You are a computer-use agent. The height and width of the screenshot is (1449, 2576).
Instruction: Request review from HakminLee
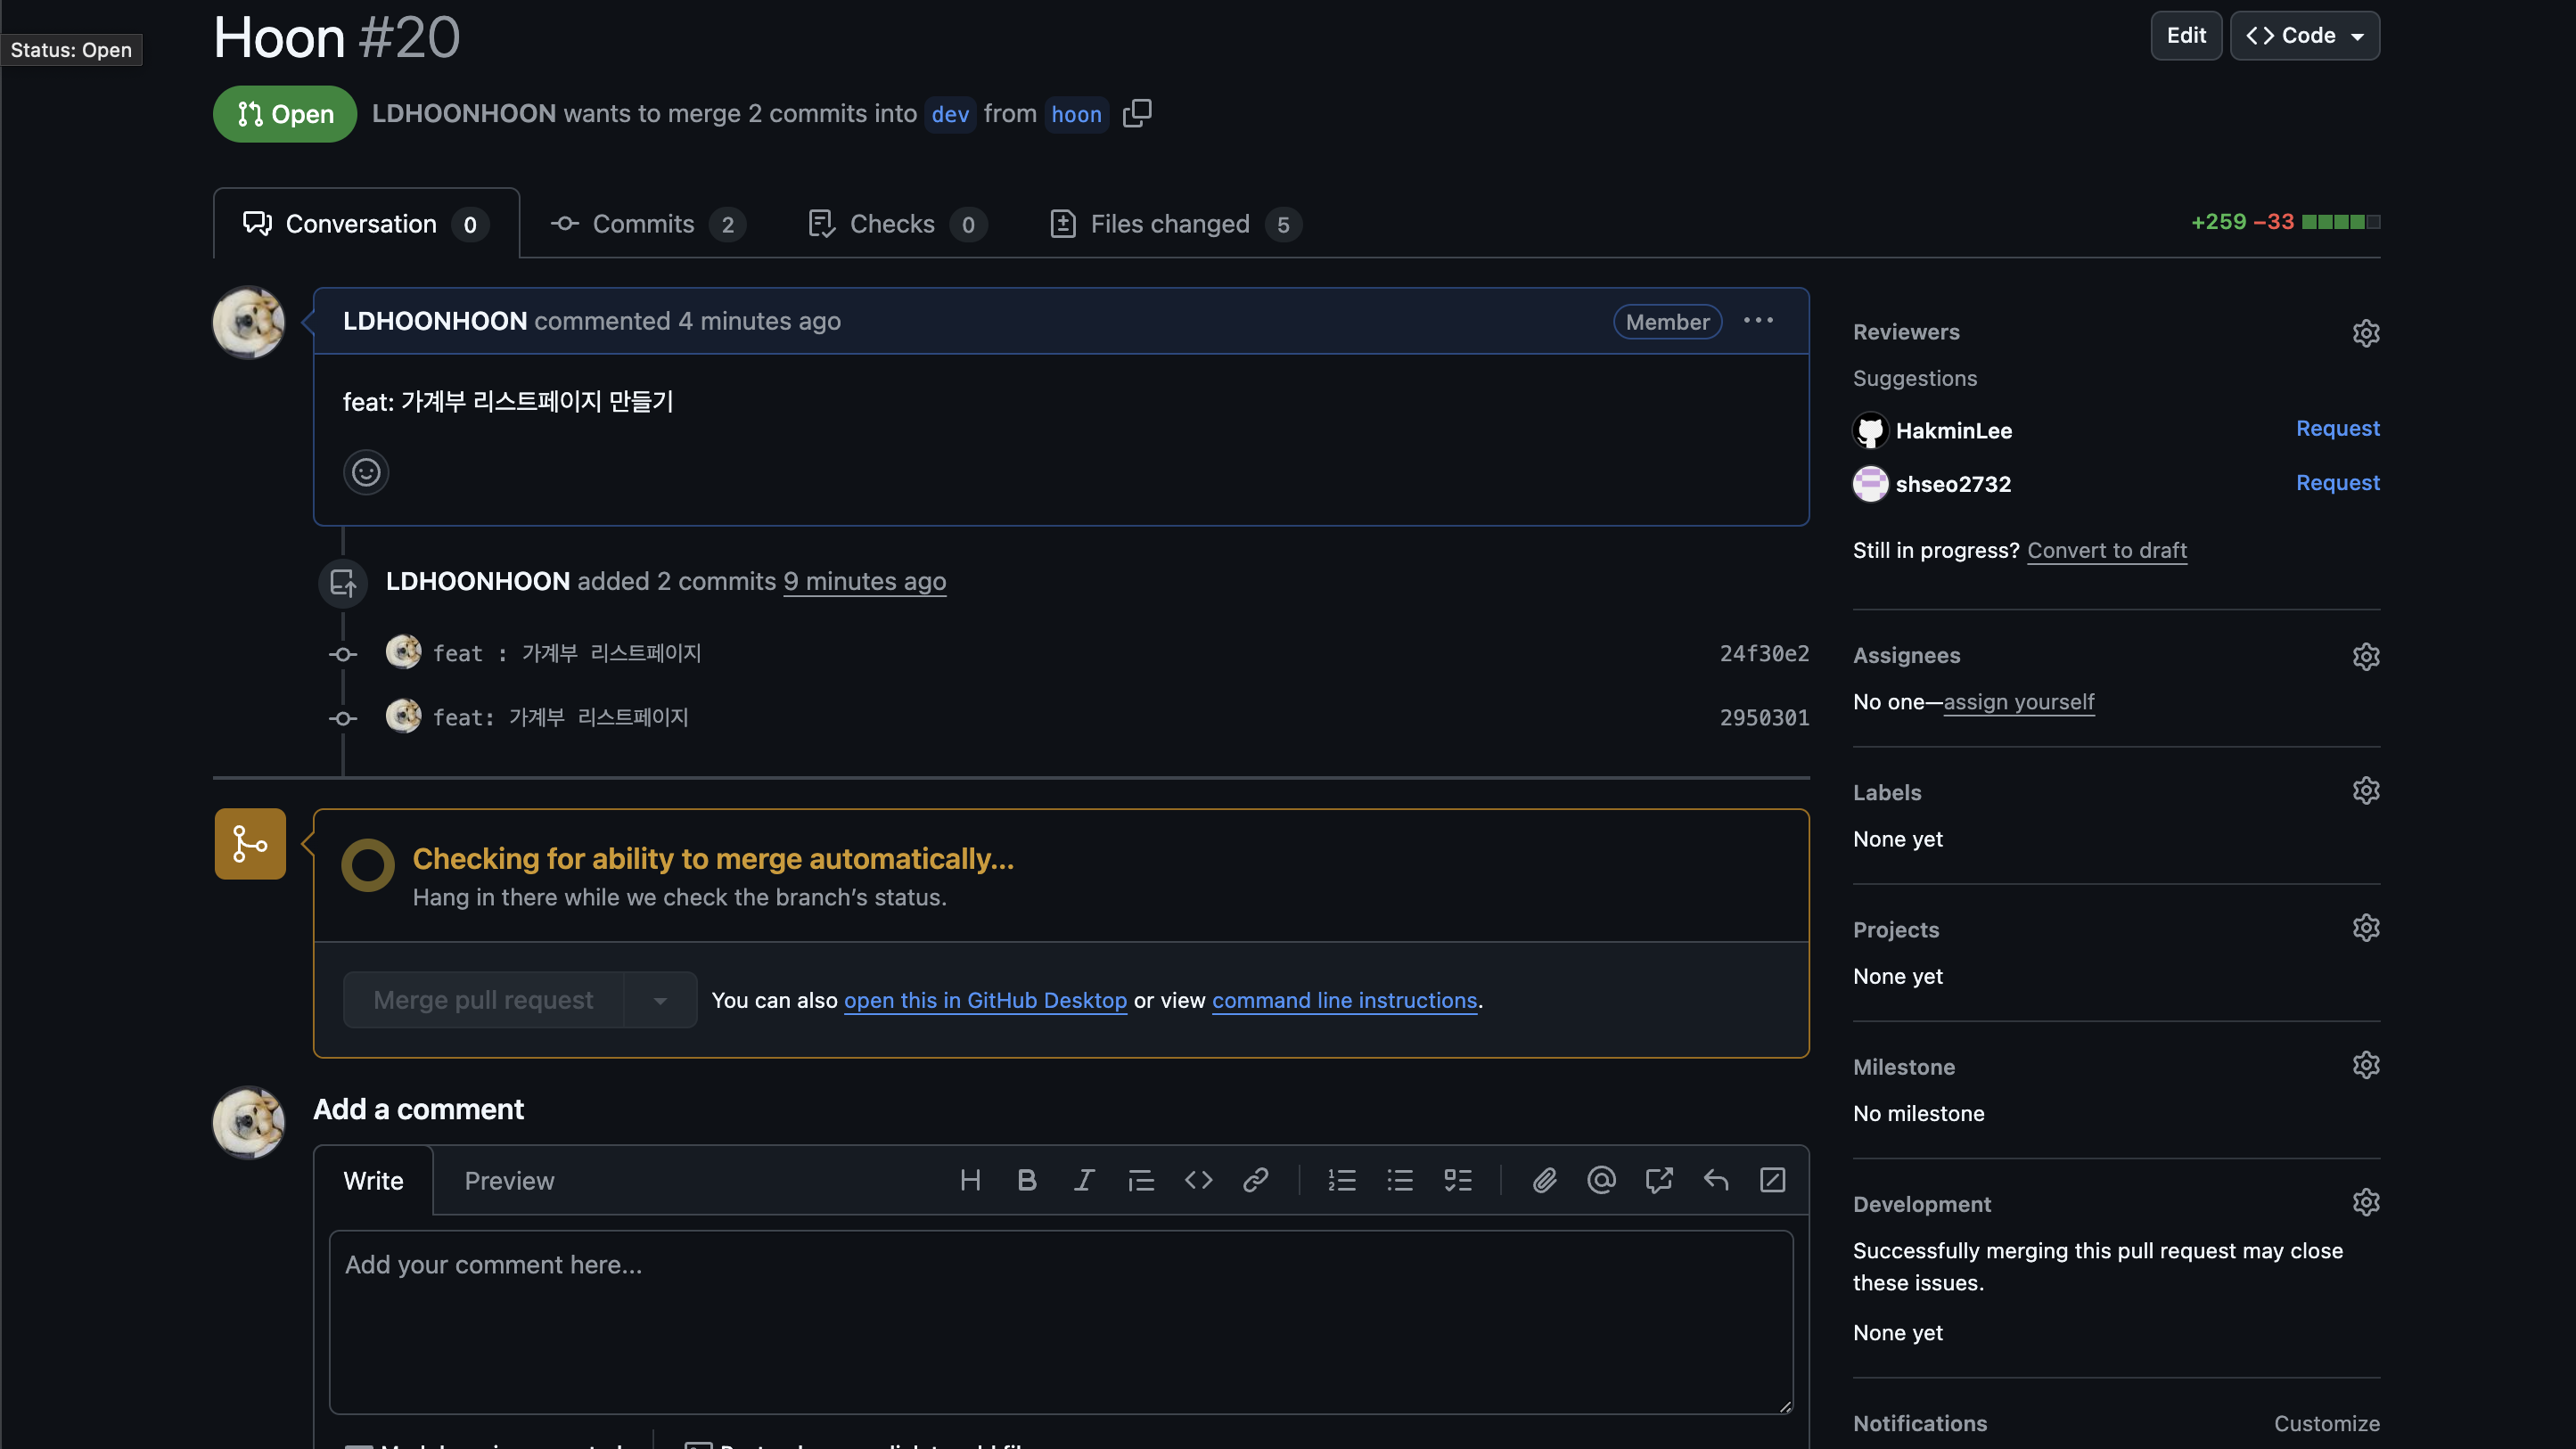[x=2337, y=428]
